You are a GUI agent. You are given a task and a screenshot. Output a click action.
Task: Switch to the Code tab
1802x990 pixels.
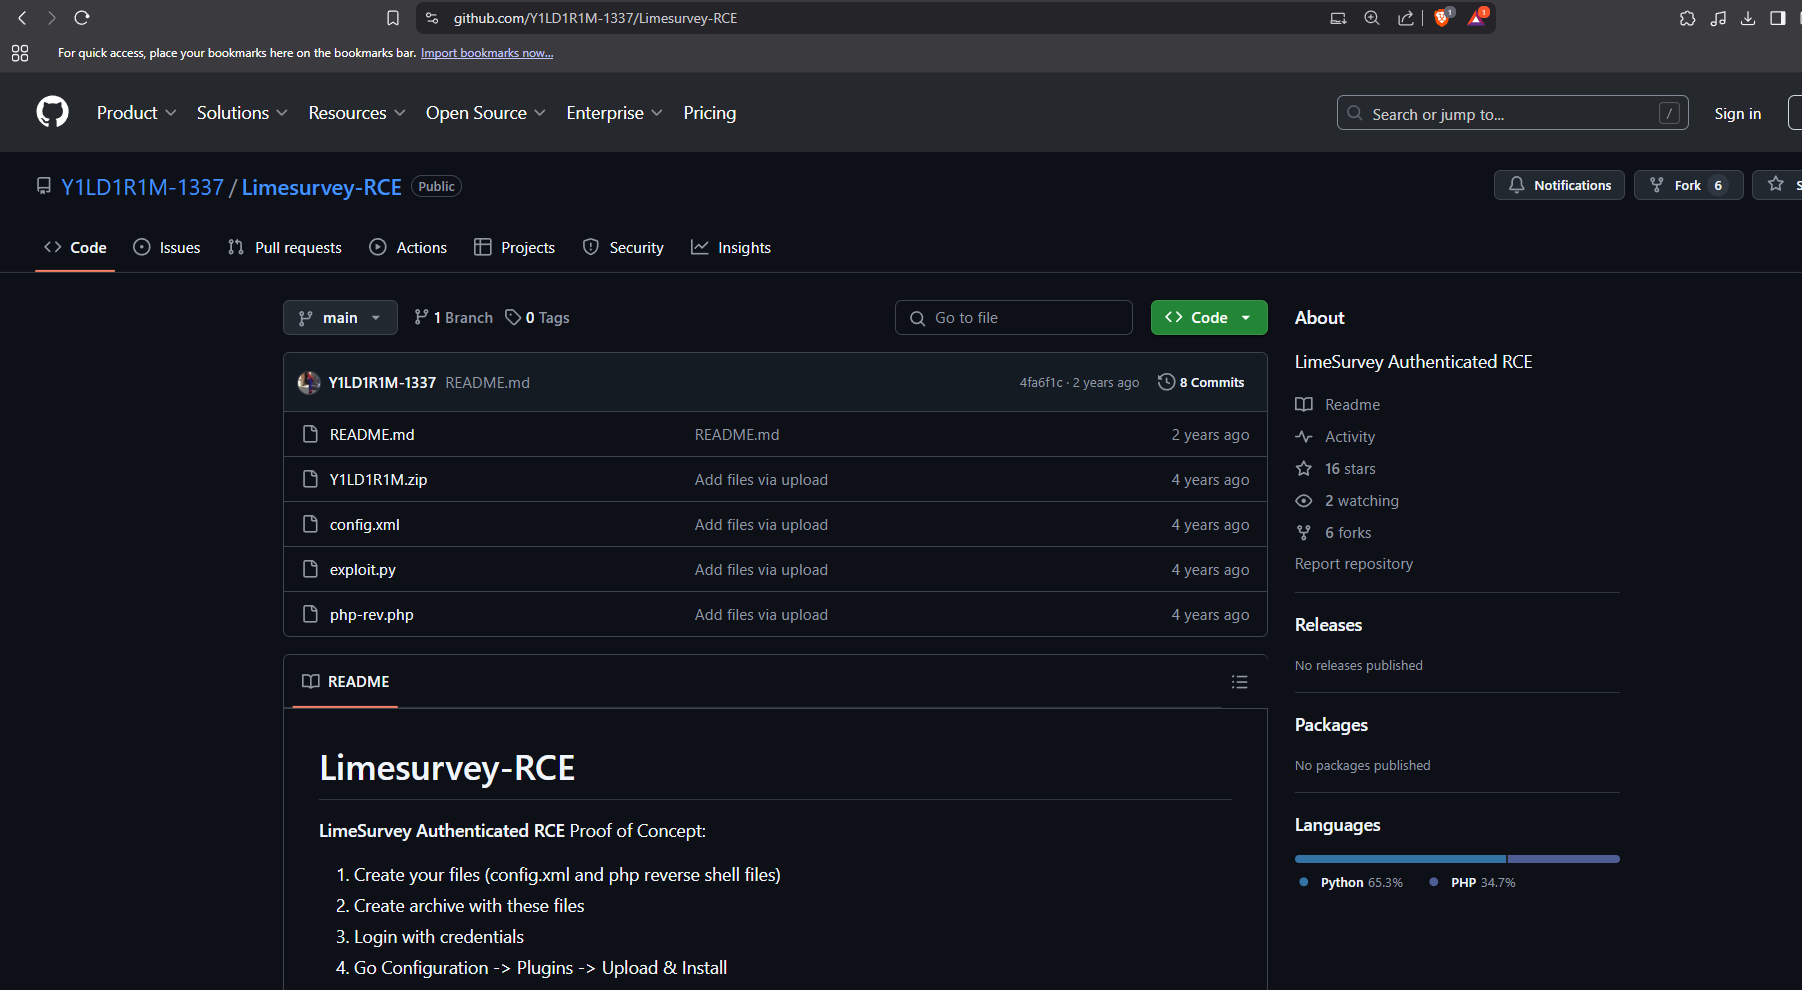click(x=75, y=247)
